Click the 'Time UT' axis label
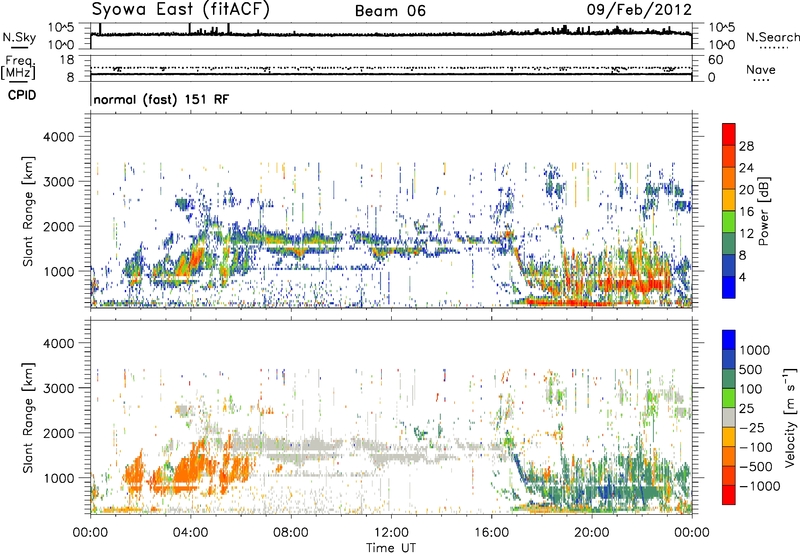This screenshot has height=554, width=800. pyautogui.click(x=391, y=548)
